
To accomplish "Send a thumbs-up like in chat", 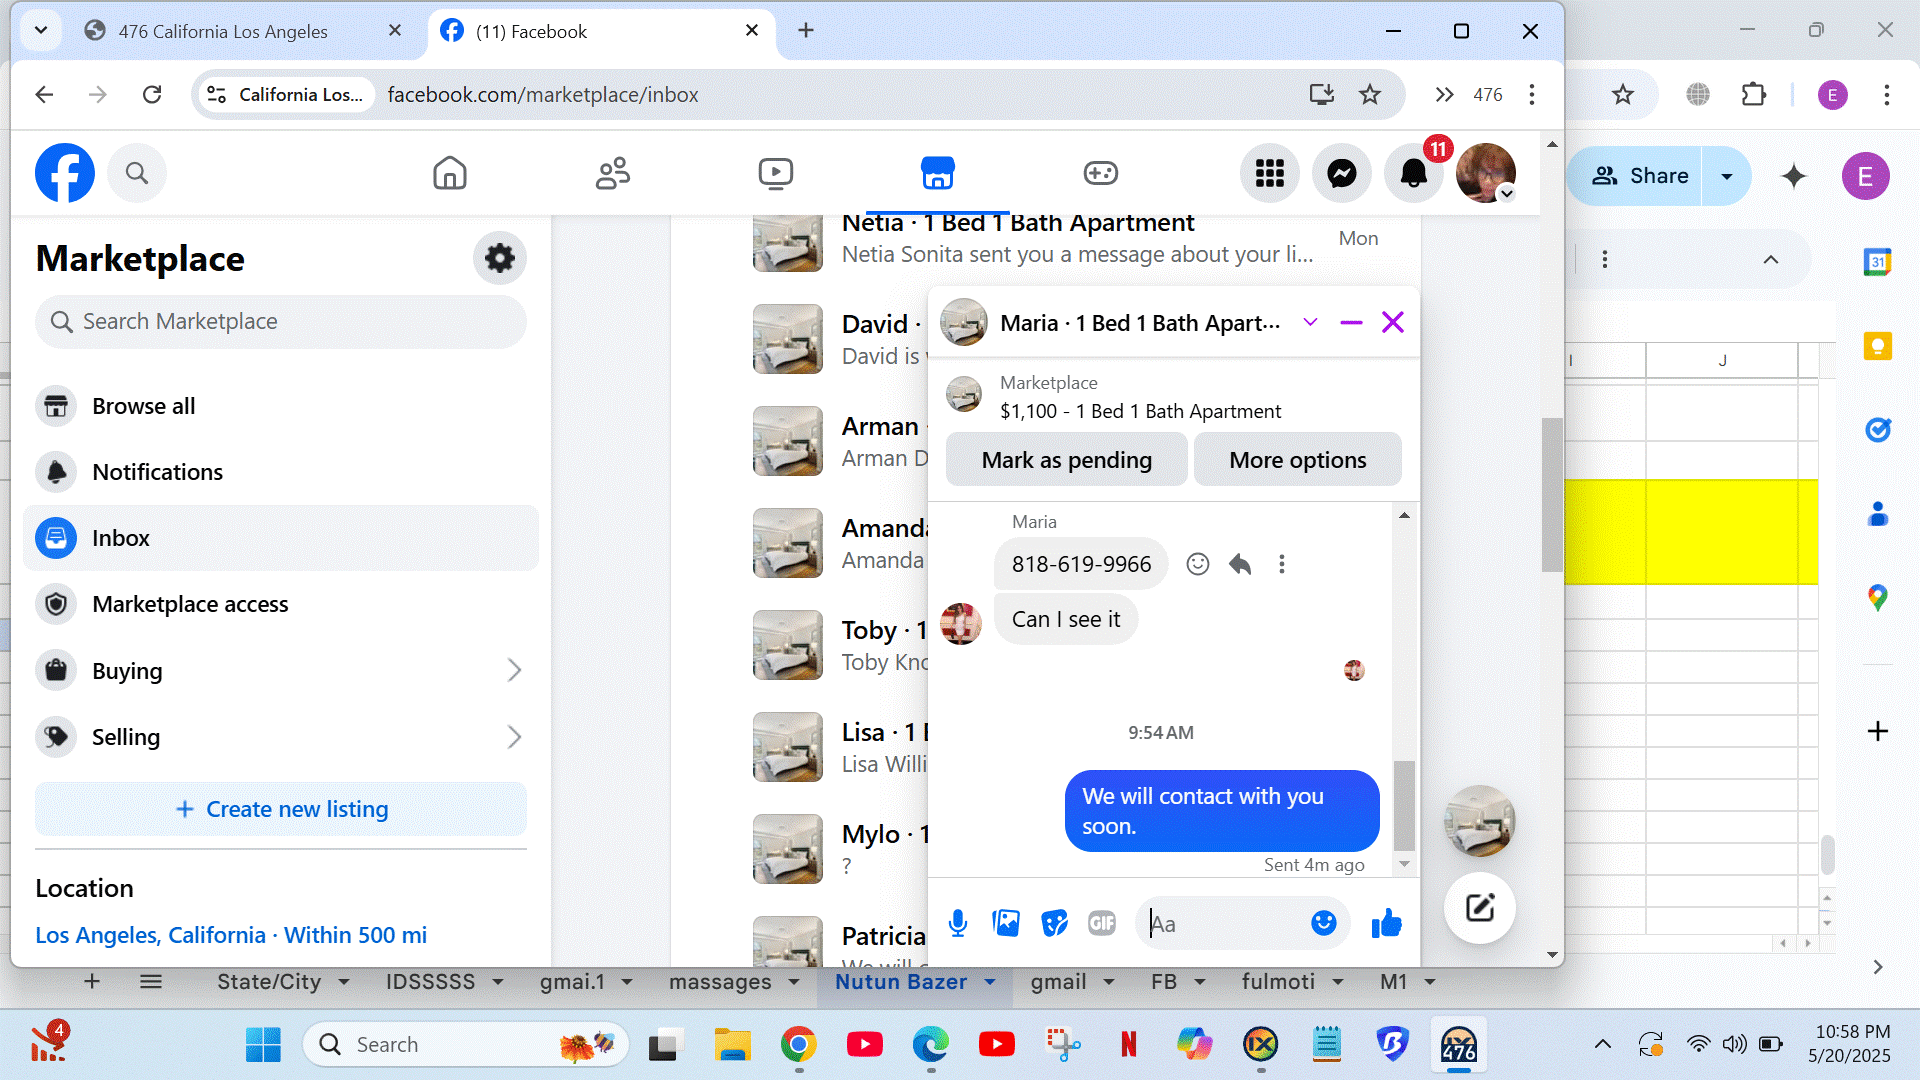I will point(1386,923).
